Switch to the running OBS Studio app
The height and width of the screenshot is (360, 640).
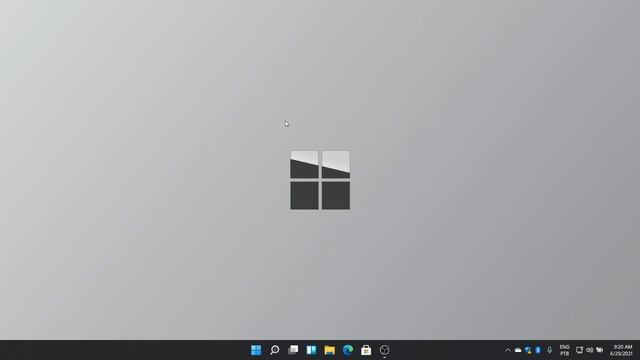point(384,350)
